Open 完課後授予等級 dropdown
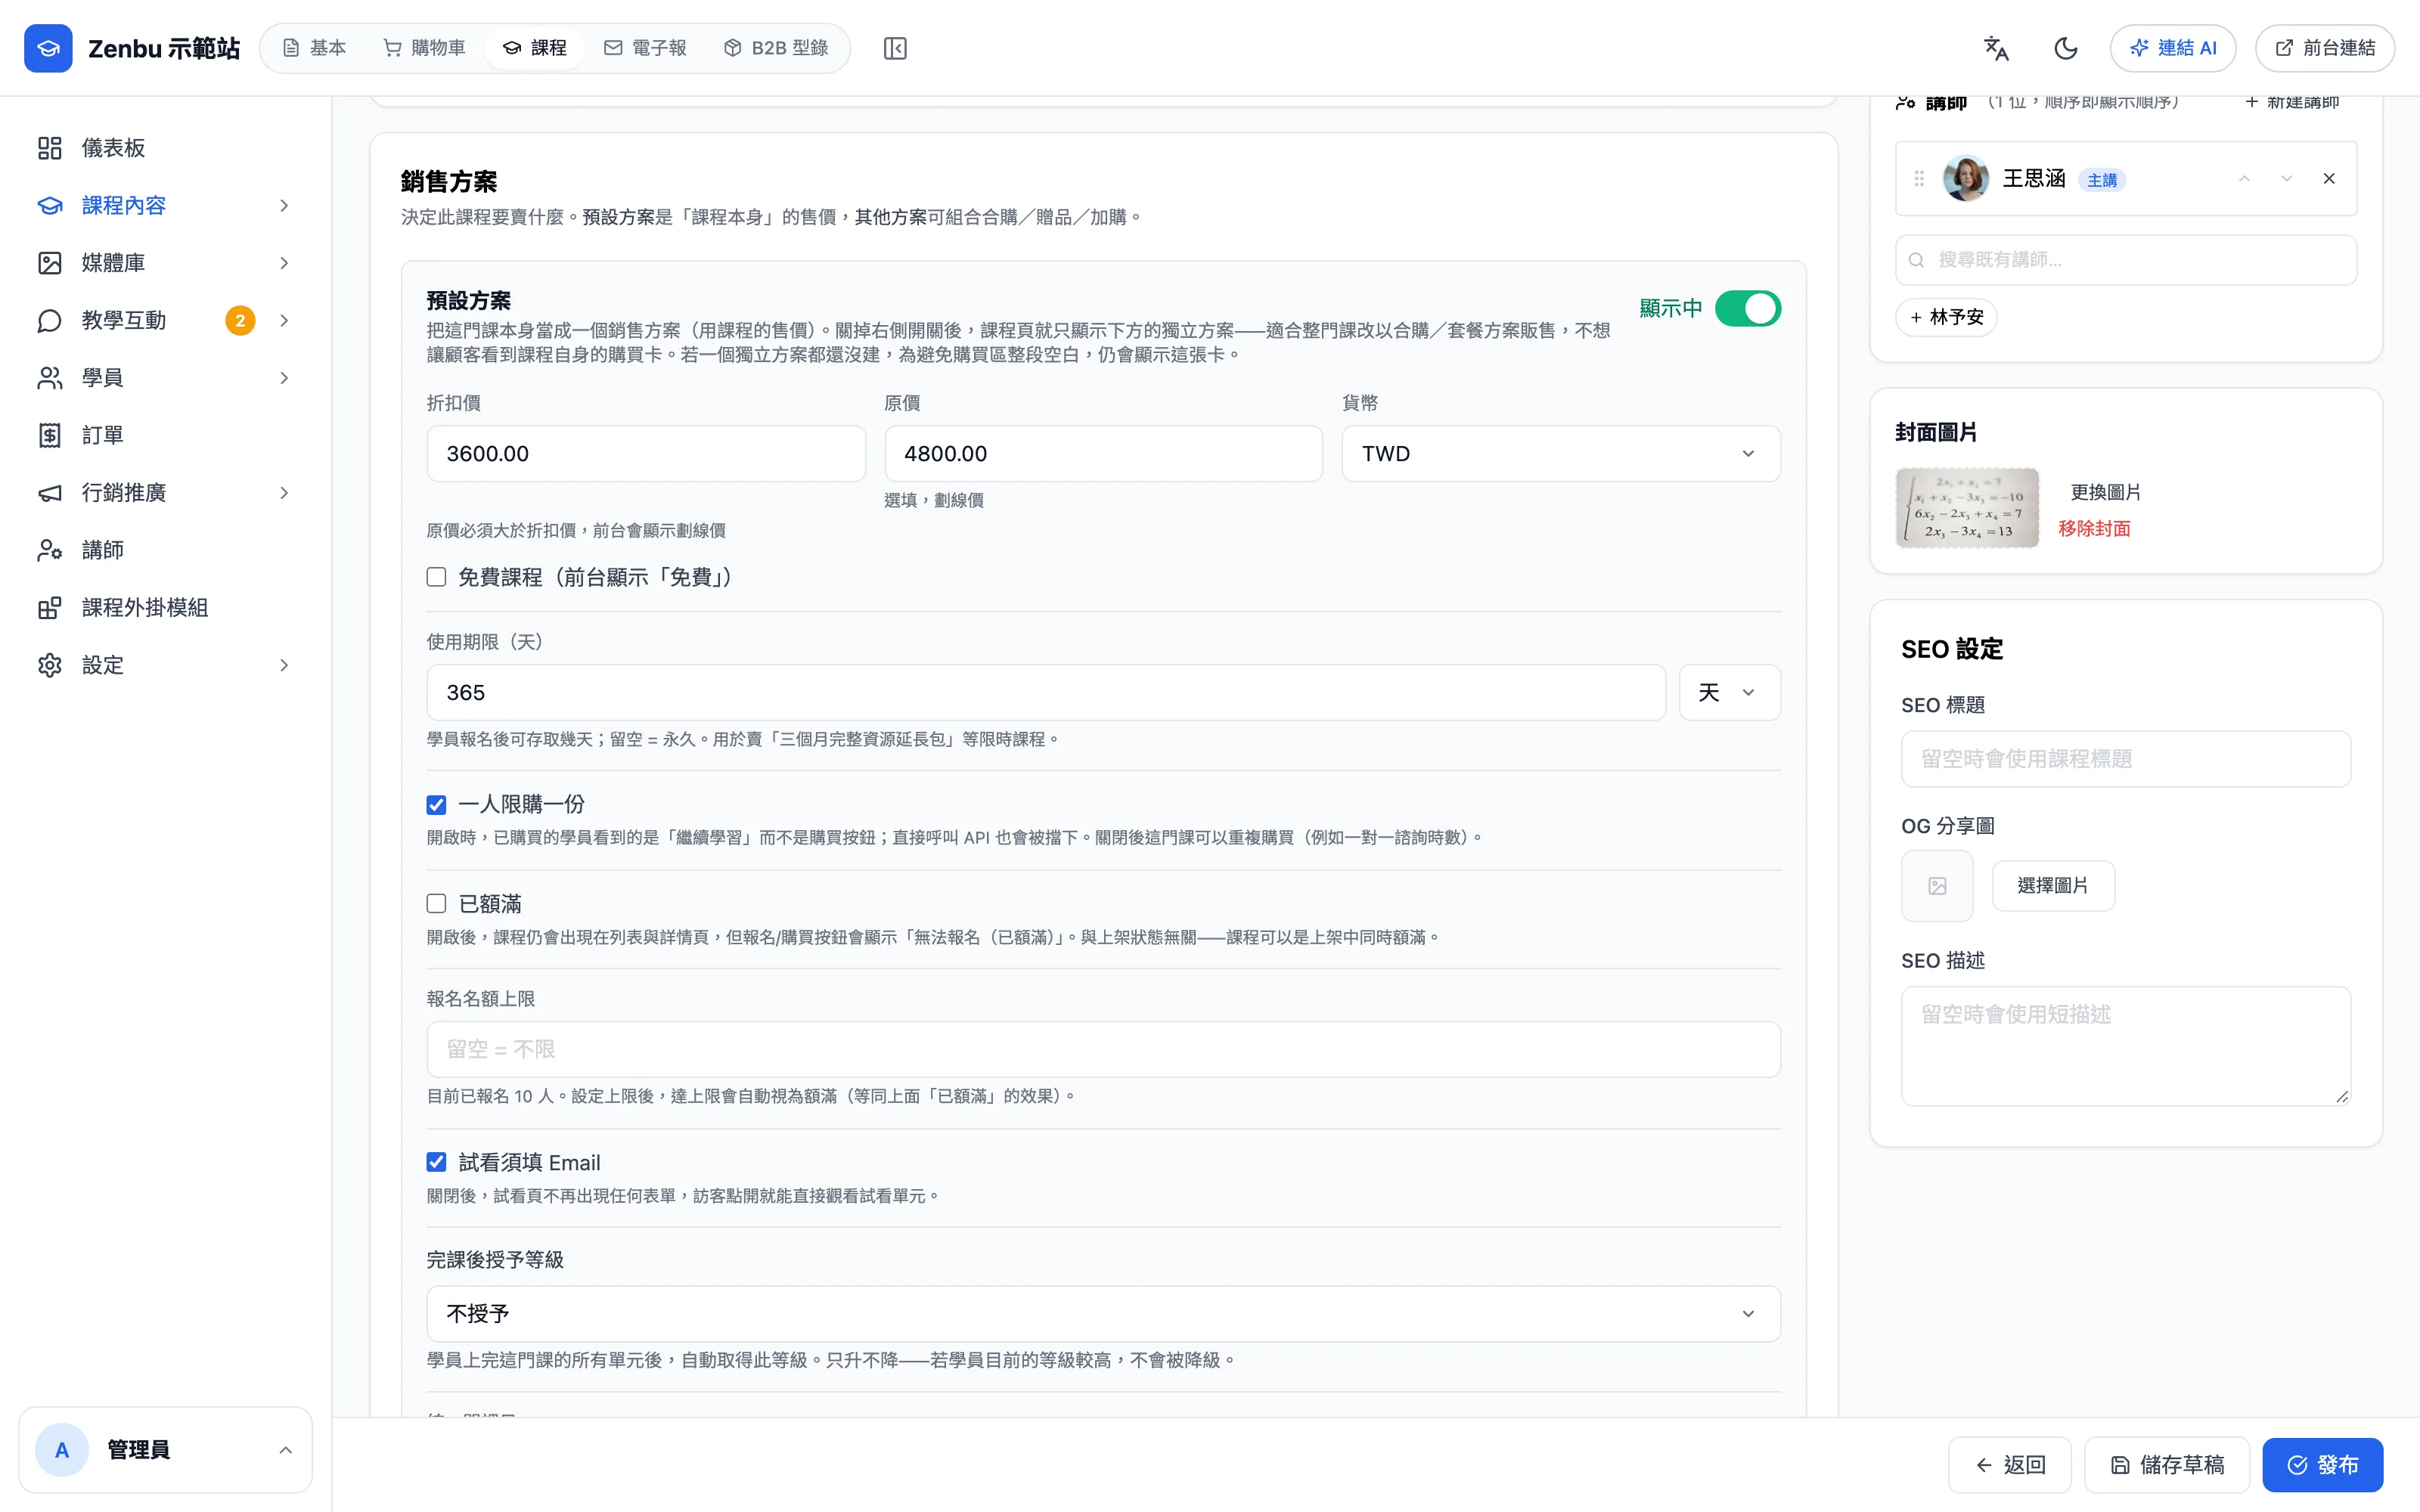2420x1512 pixels. tap(1103, 1314)
